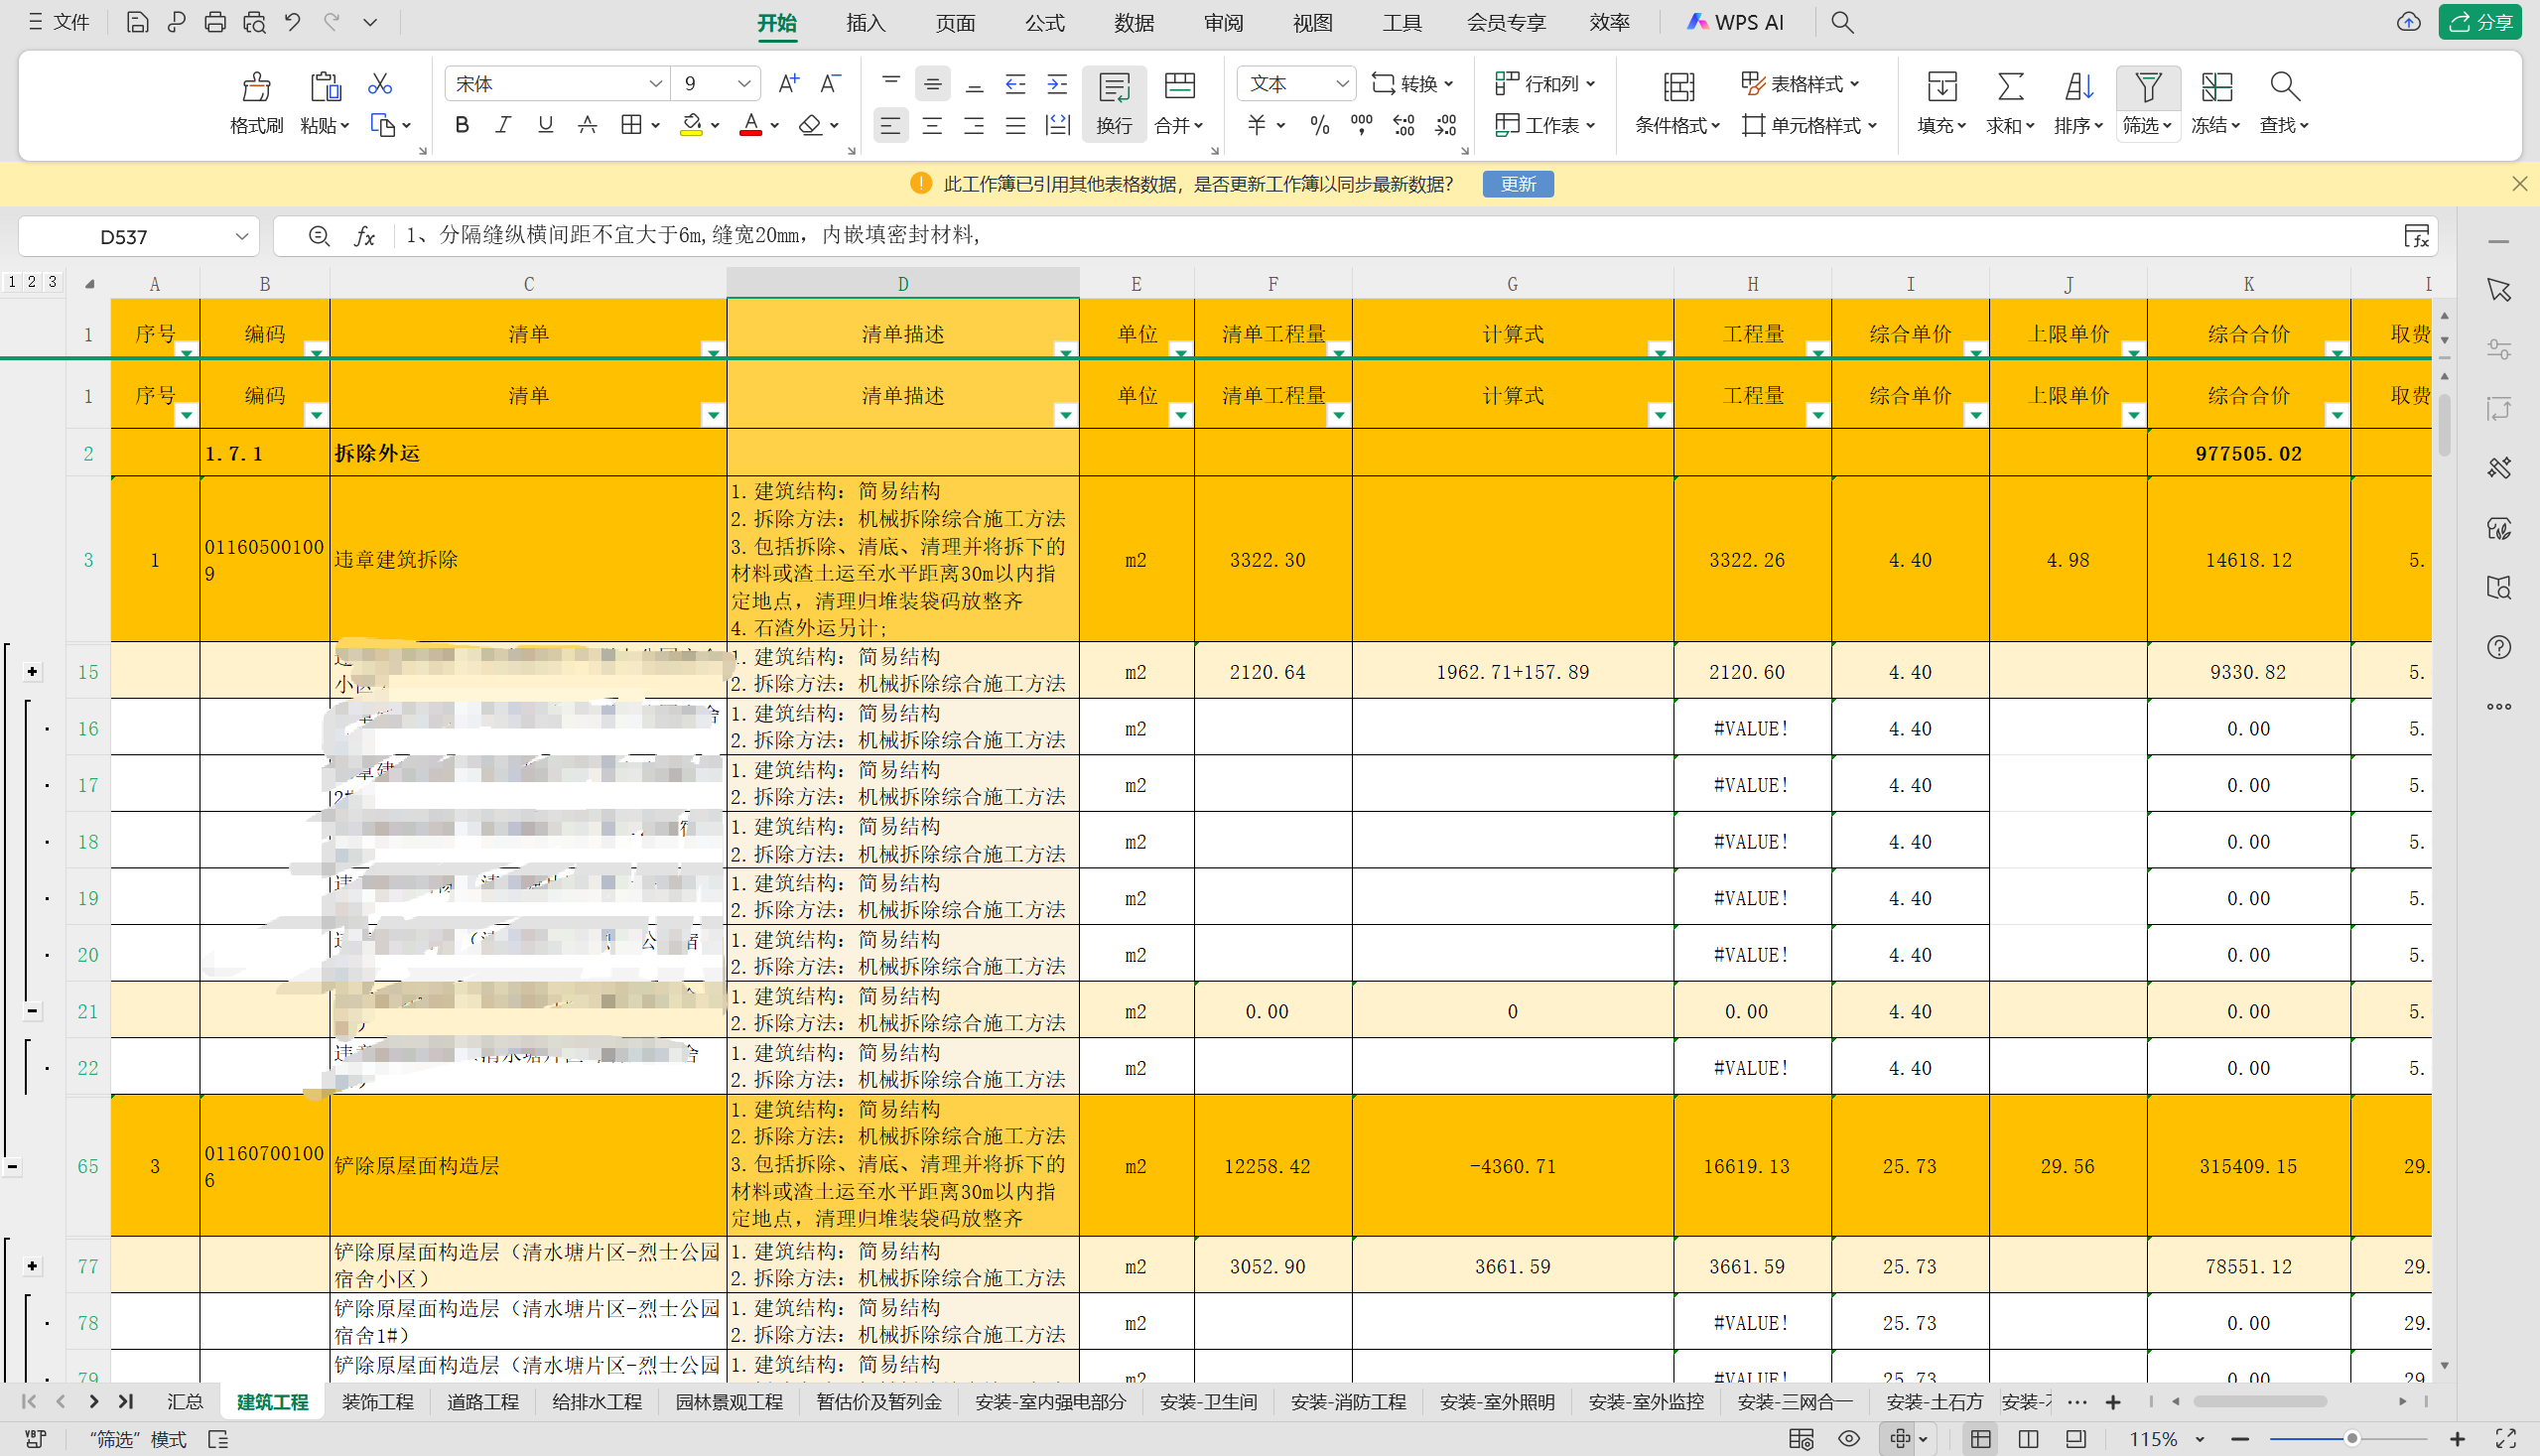Open the 公式 ribbon tab

coord(1044,22)
